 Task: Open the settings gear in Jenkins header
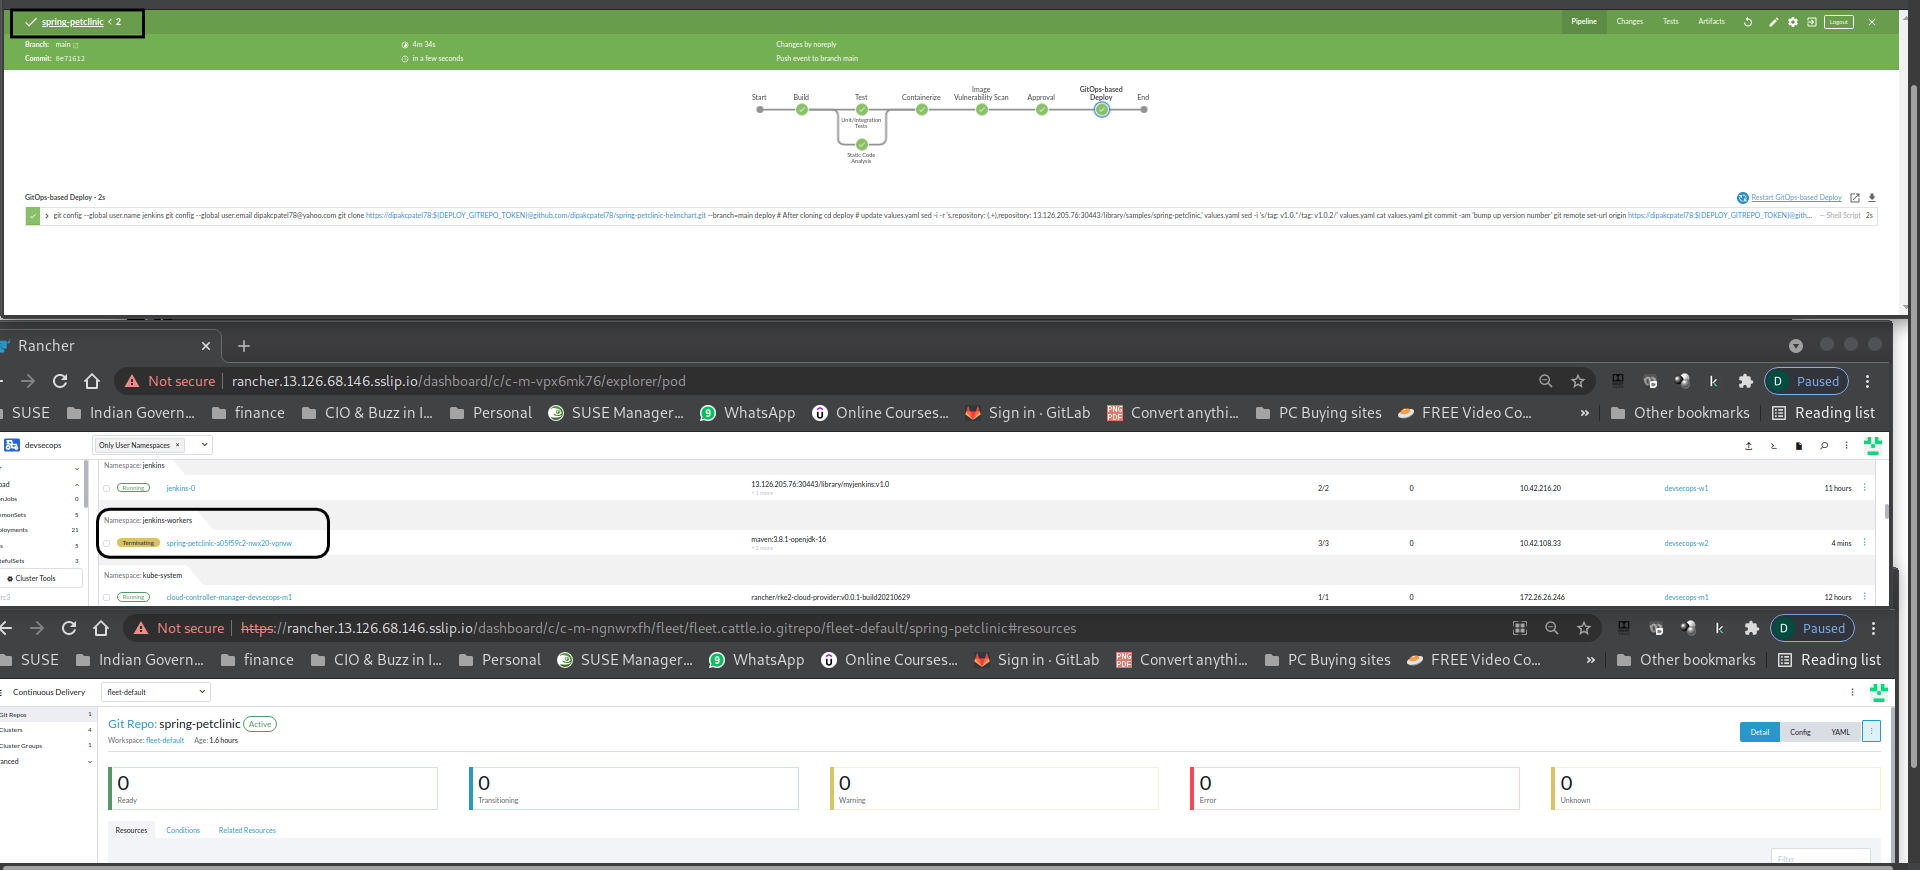(x=1793, y=22)
